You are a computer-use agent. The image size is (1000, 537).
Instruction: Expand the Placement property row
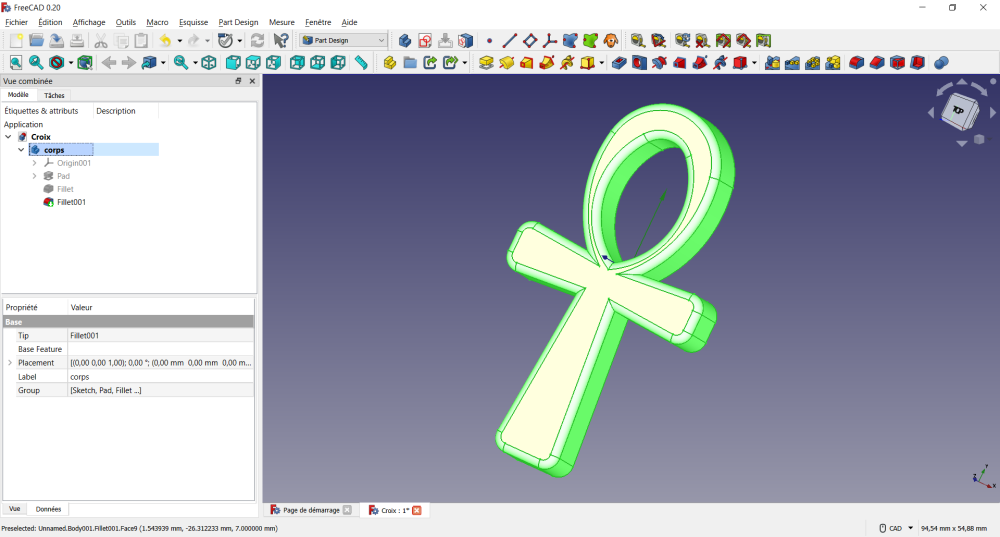[x=11, y=363]
